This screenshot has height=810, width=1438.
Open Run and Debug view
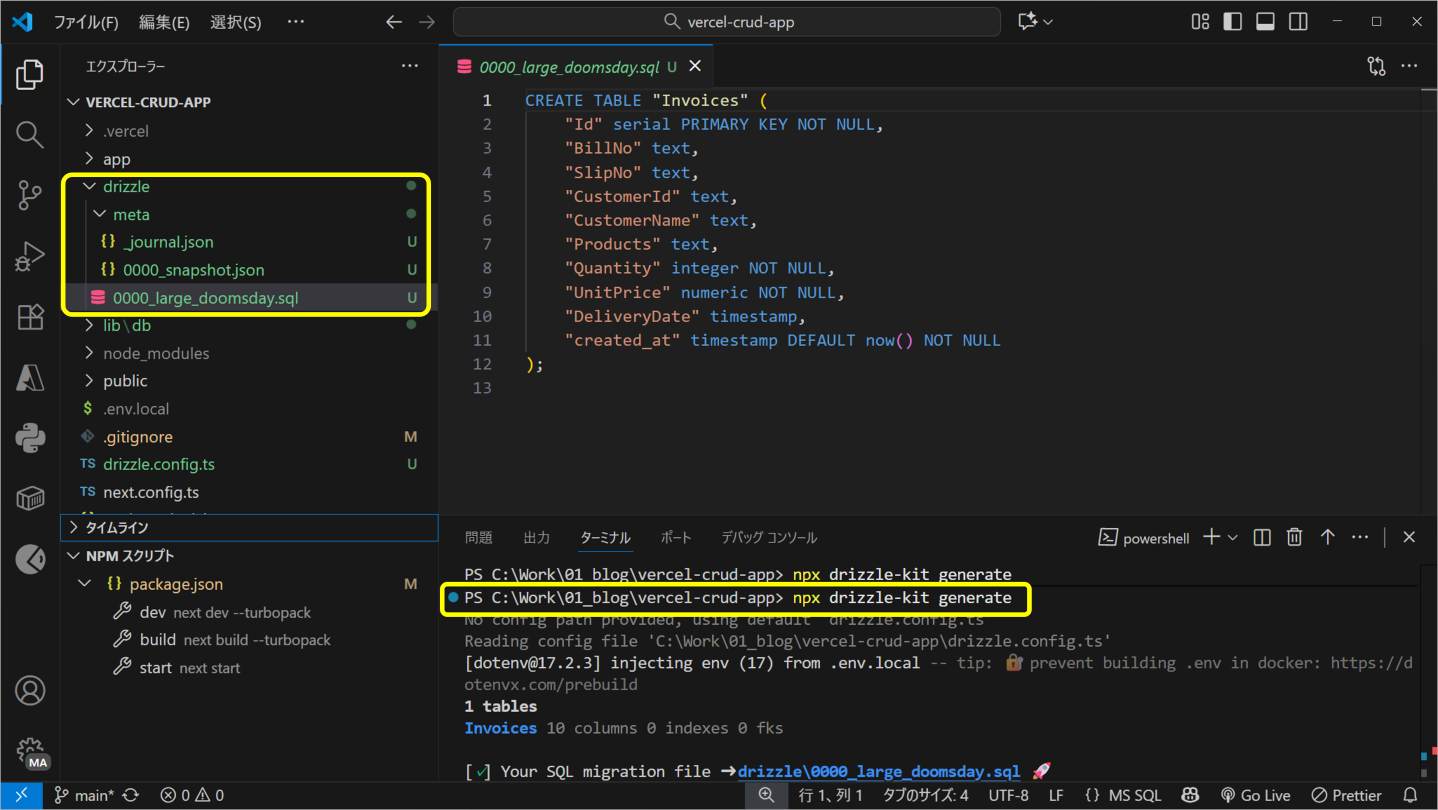30,256
